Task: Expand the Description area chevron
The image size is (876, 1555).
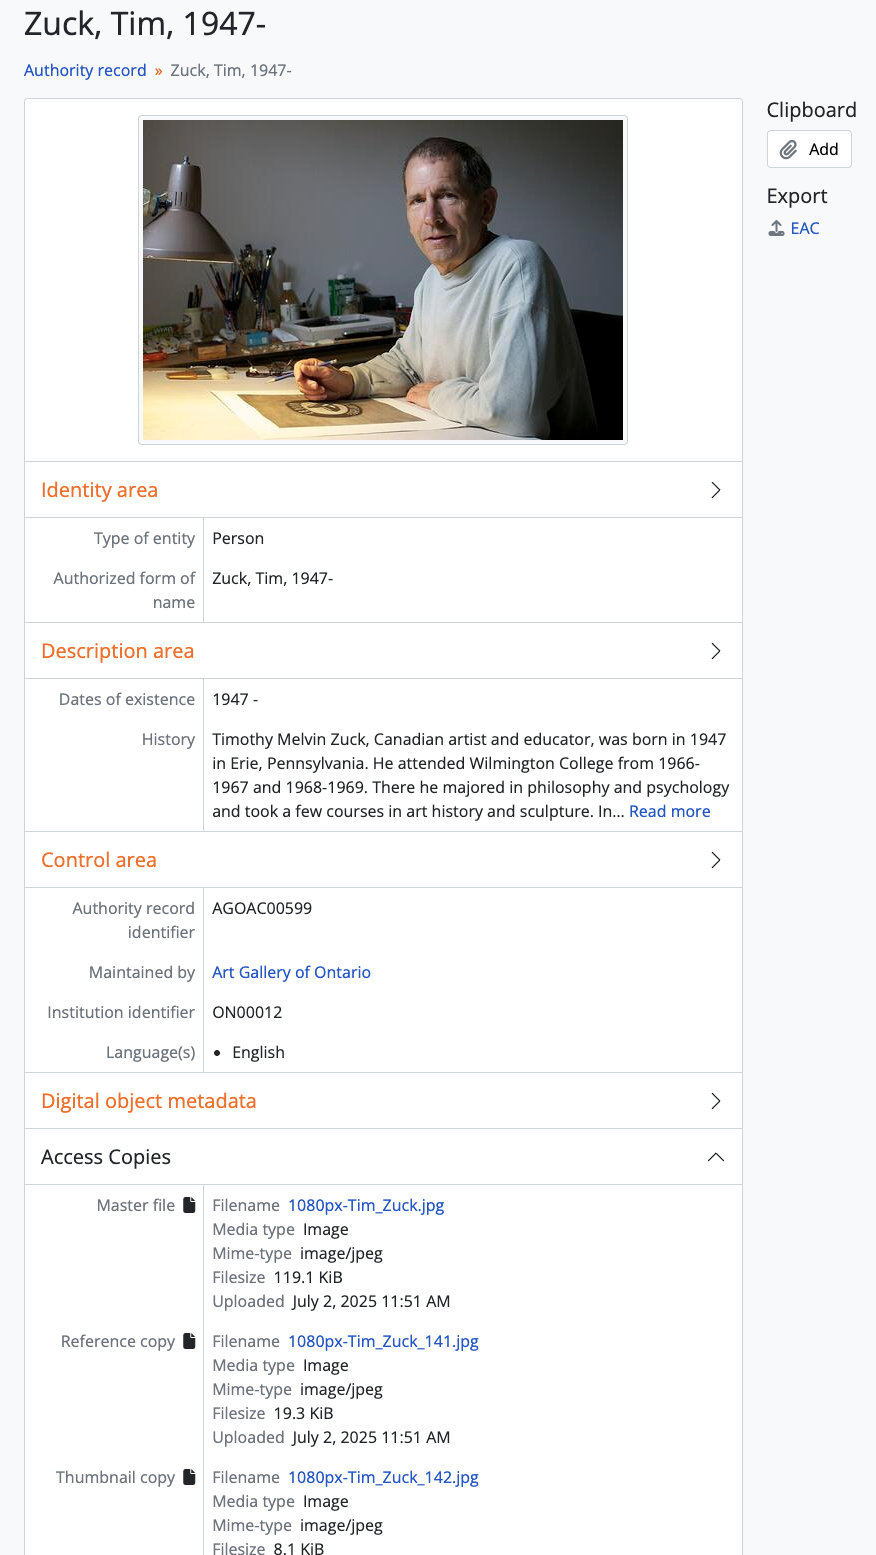Action: [716, 651]
